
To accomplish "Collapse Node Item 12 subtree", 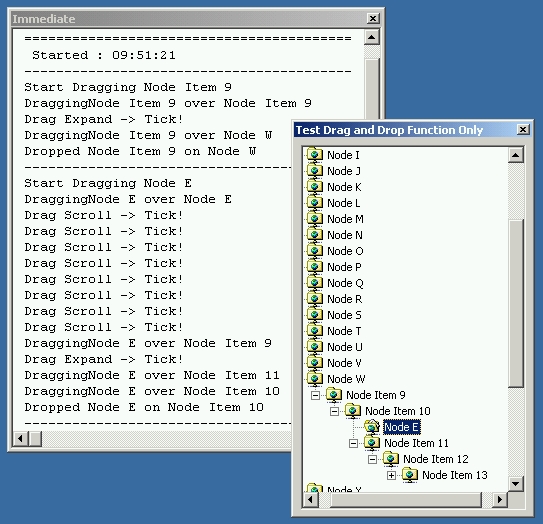I will (372, 459).
